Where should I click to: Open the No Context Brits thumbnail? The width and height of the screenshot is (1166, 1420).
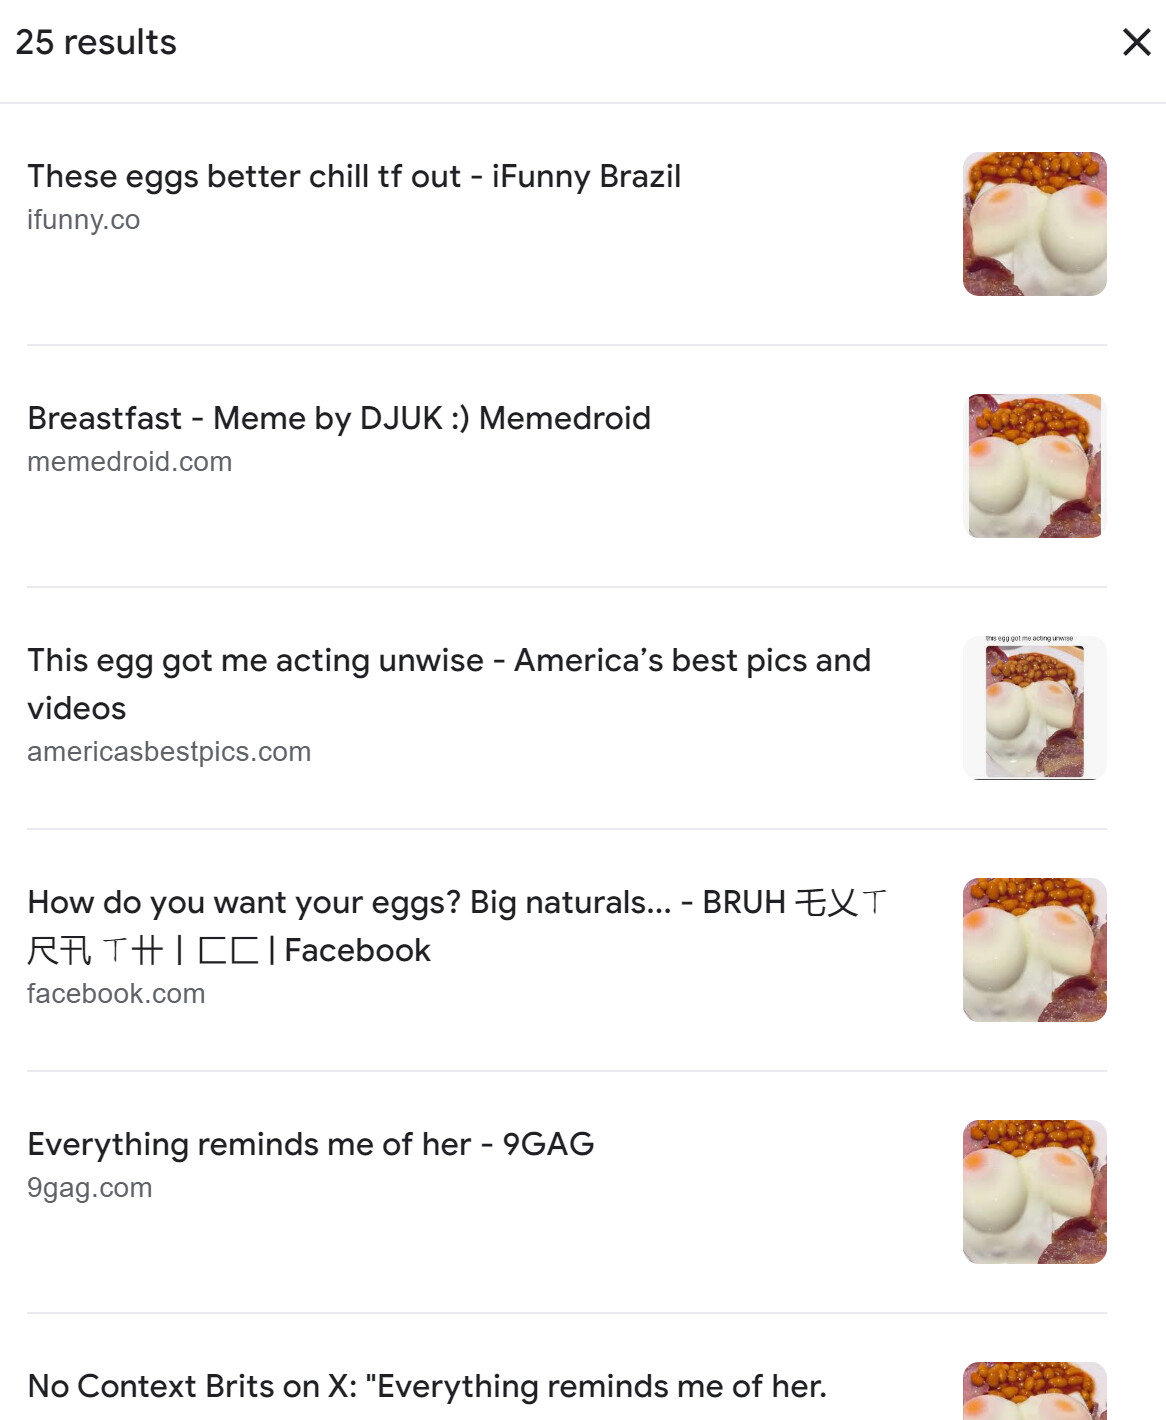coord(1034,1391)
